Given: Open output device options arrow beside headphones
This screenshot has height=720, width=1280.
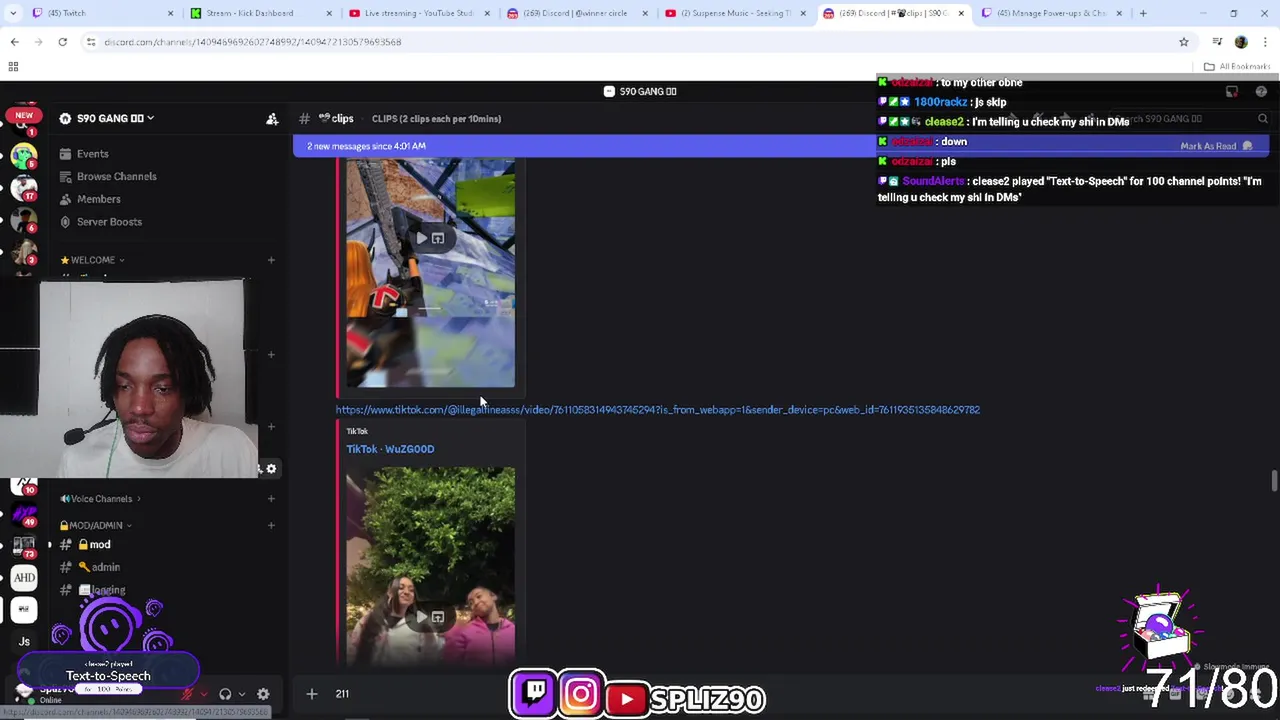Looking at the screenshot, I should pyautogui.click(x=241, y=694).
